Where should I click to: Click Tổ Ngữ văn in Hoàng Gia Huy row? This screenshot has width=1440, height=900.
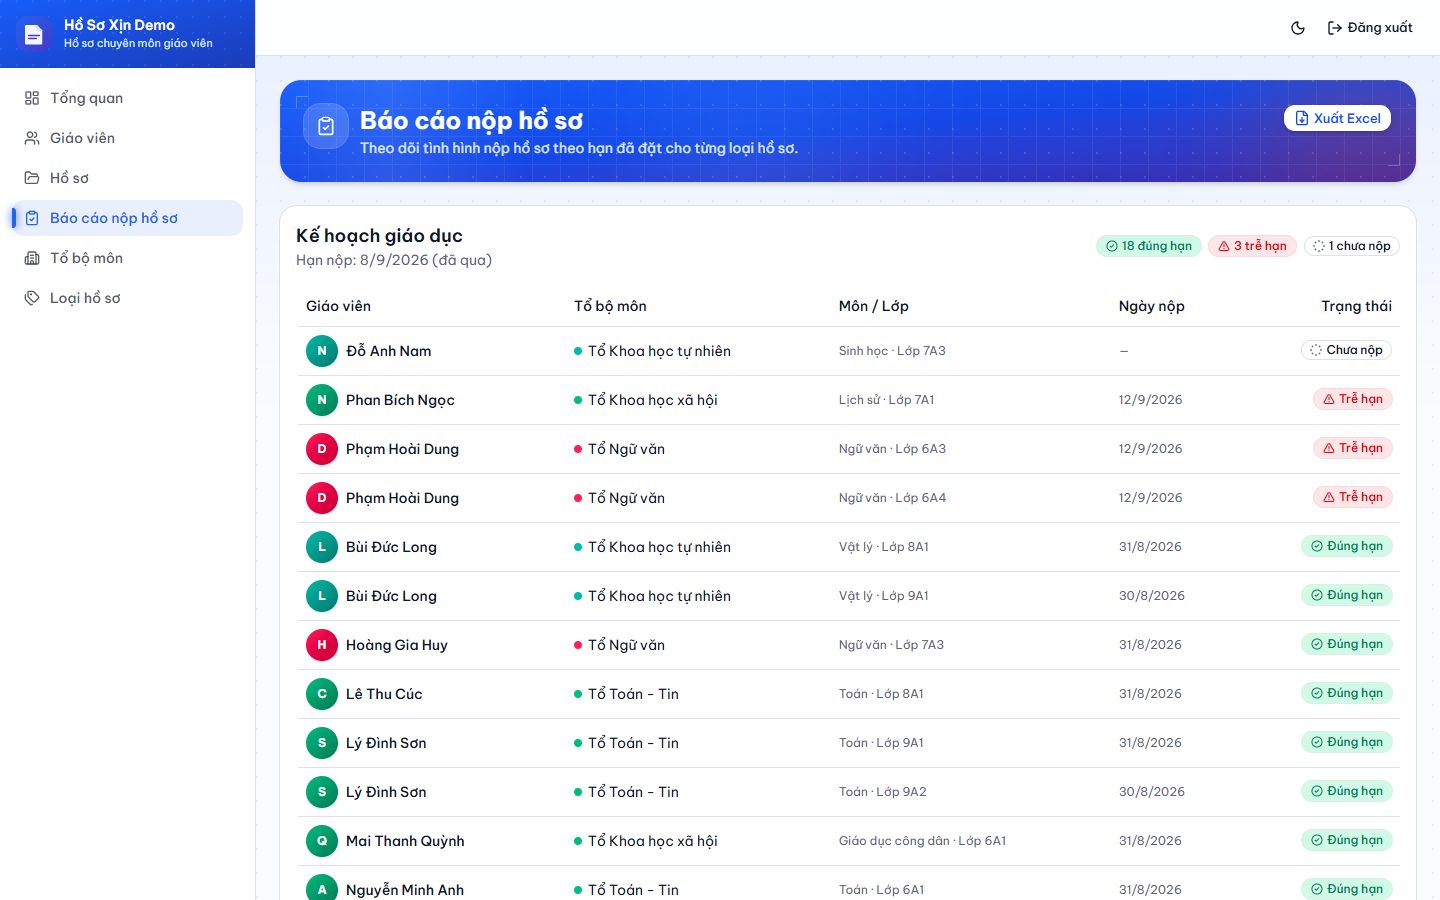(x=626, y=645)
